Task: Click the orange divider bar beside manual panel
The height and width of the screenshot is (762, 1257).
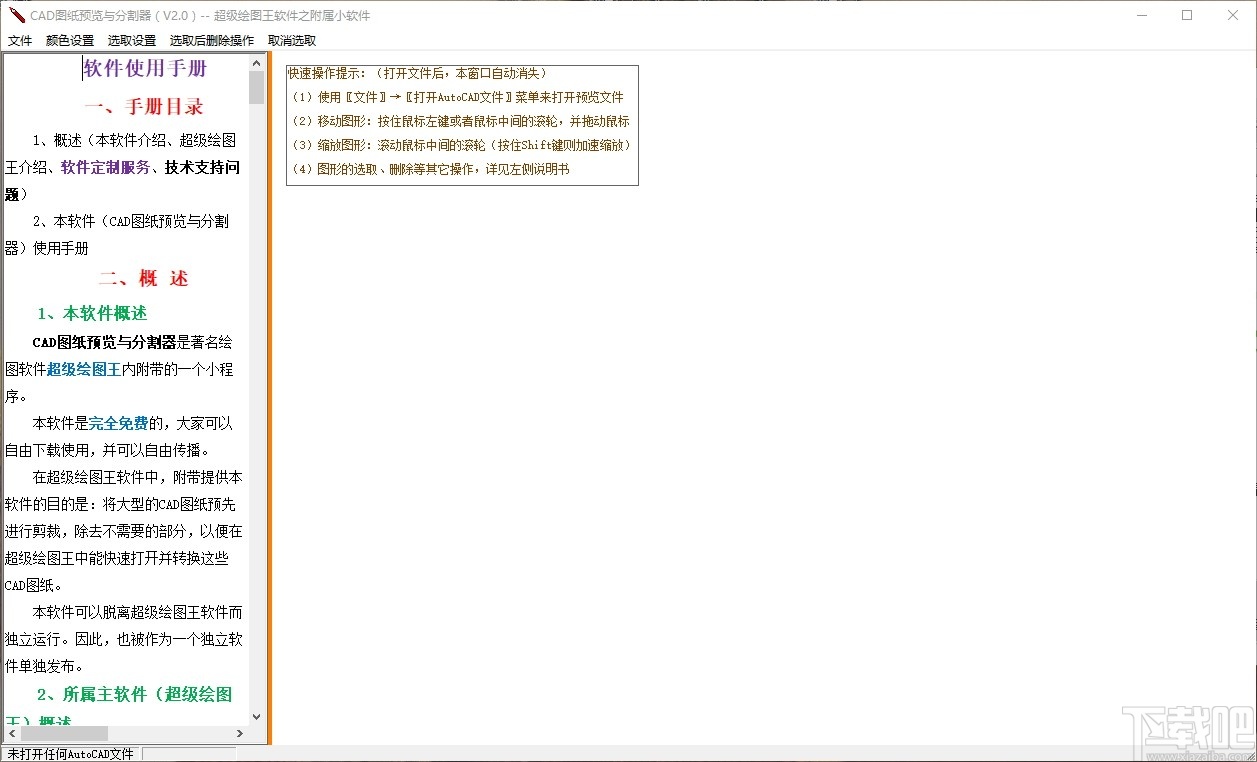Action: 271,400
